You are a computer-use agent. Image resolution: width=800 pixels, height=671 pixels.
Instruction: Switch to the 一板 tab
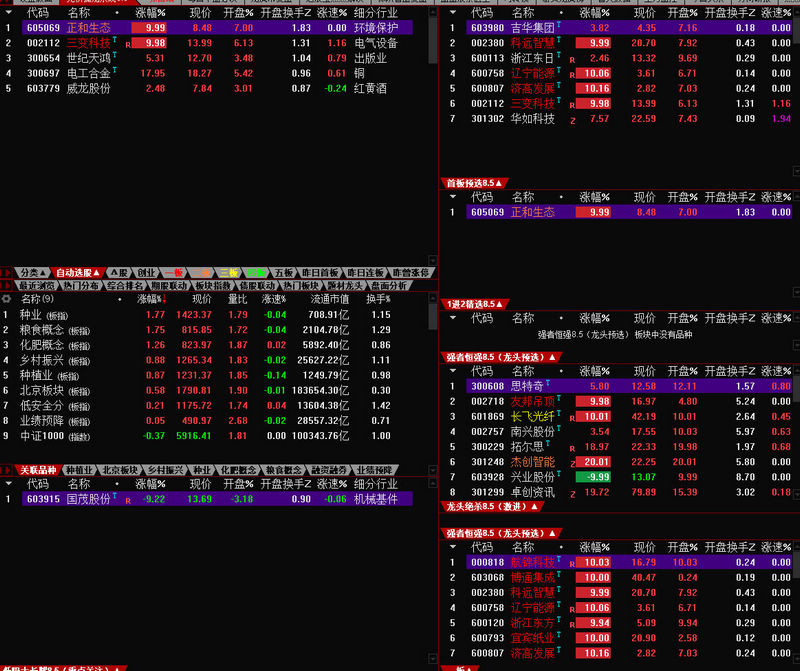[x=173, y=273]
